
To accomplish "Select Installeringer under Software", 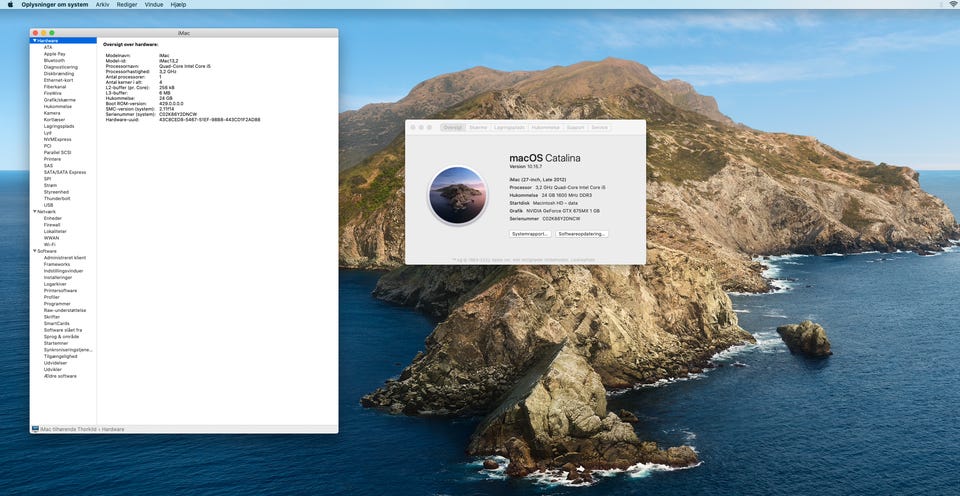I will point(58,277).
